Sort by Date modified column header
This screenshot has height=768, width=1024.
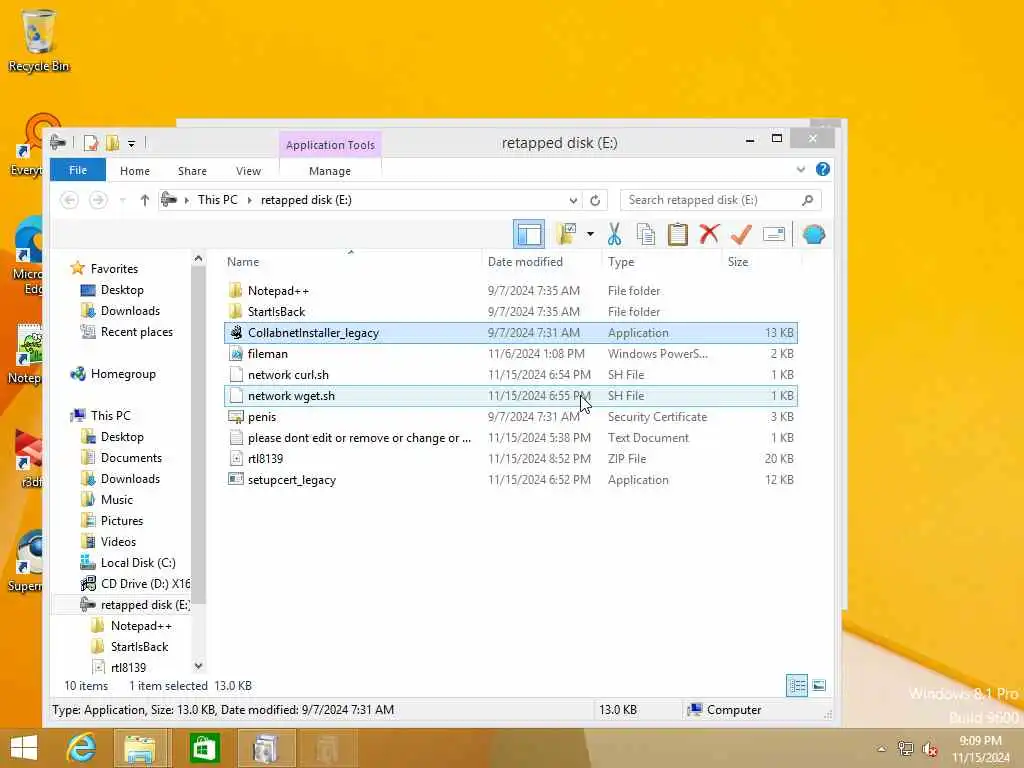(525, 262)
